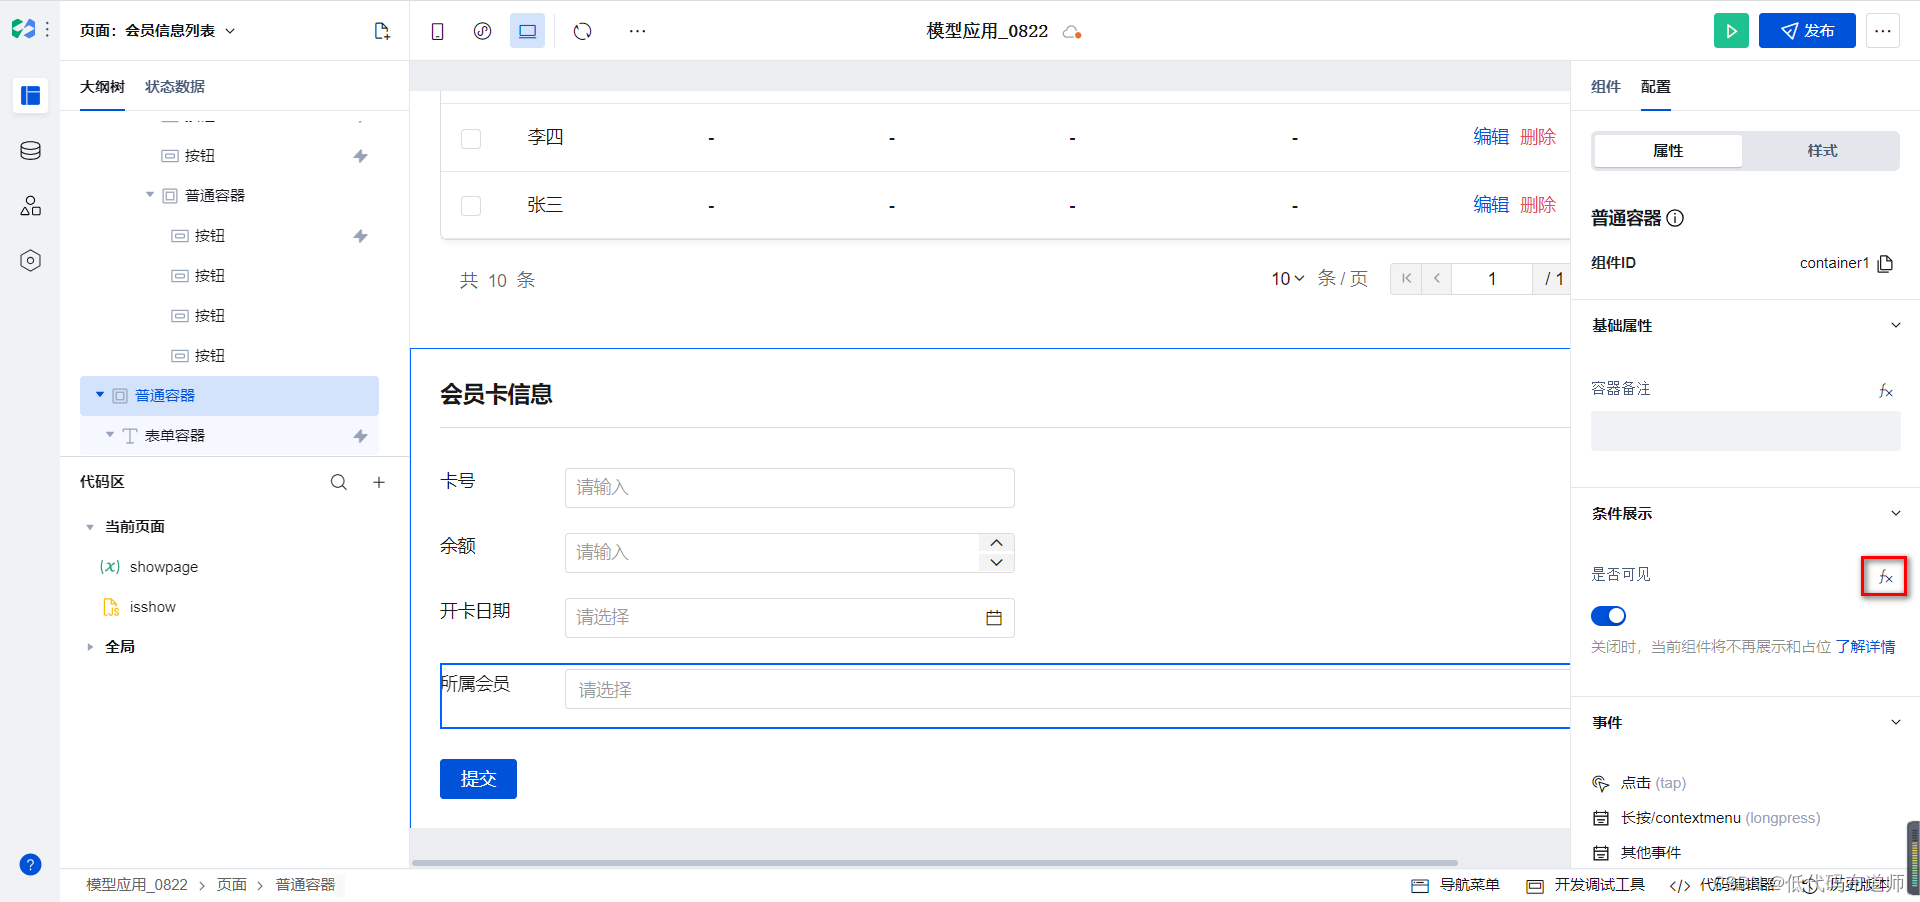Screen dimensions: 1920x902
Task: Open the page design sidebar icon
Action: [30, 95]
